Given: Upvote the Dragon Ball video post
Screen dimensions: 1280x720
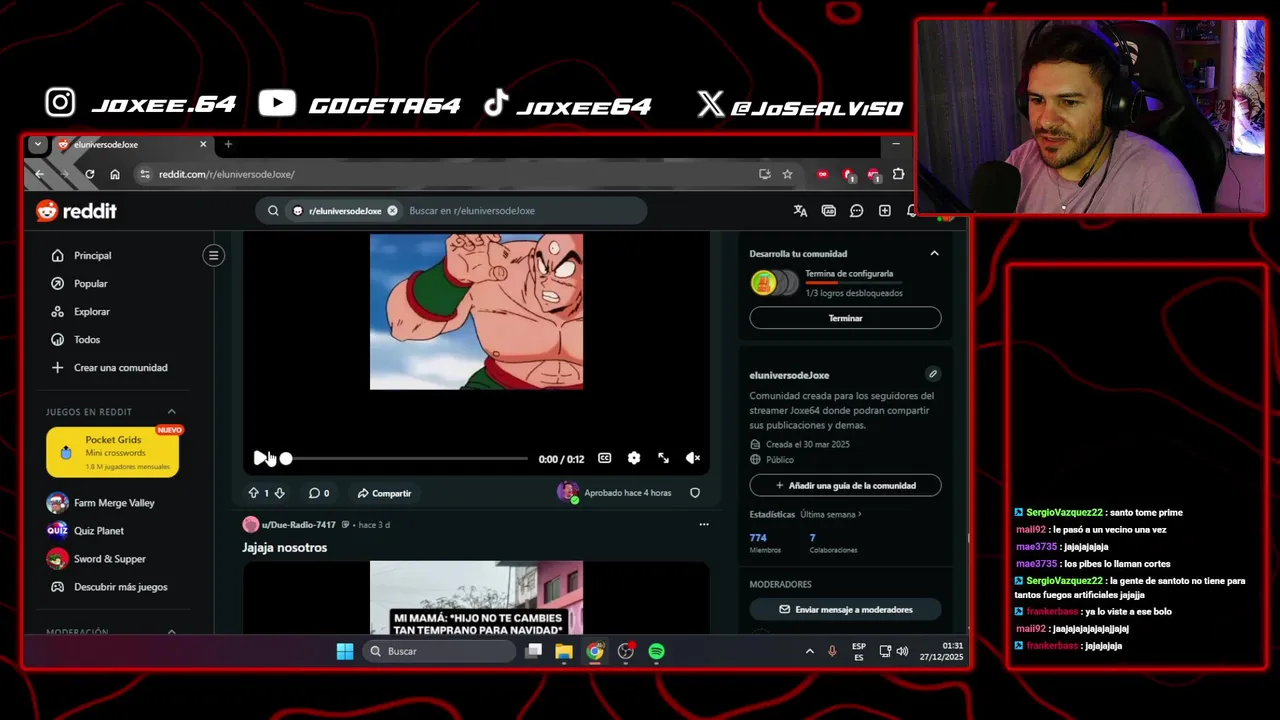Looking at the screenshot, I should (x=253, y=493).
